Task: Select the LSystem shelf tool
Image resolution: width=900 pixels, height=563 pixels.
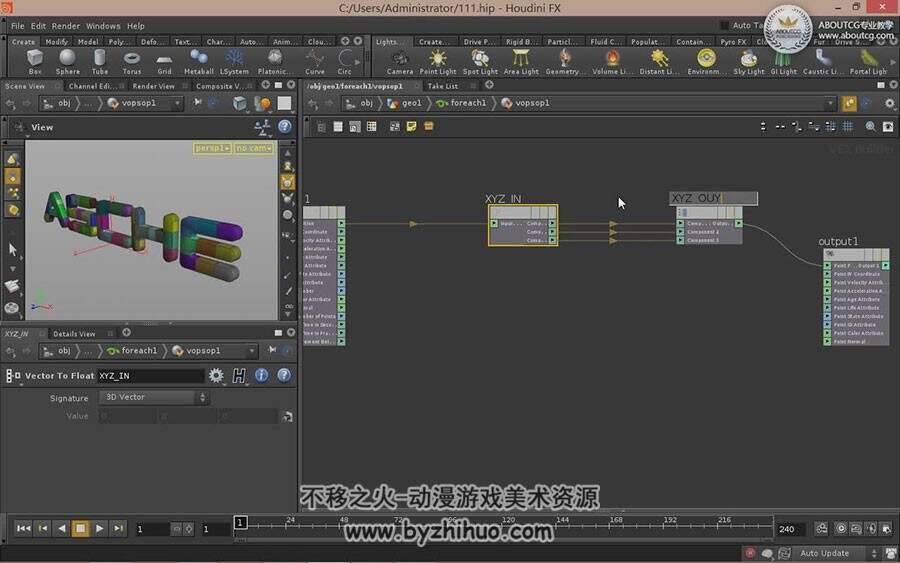Action: pyautogui.click(x=234, y=62)
